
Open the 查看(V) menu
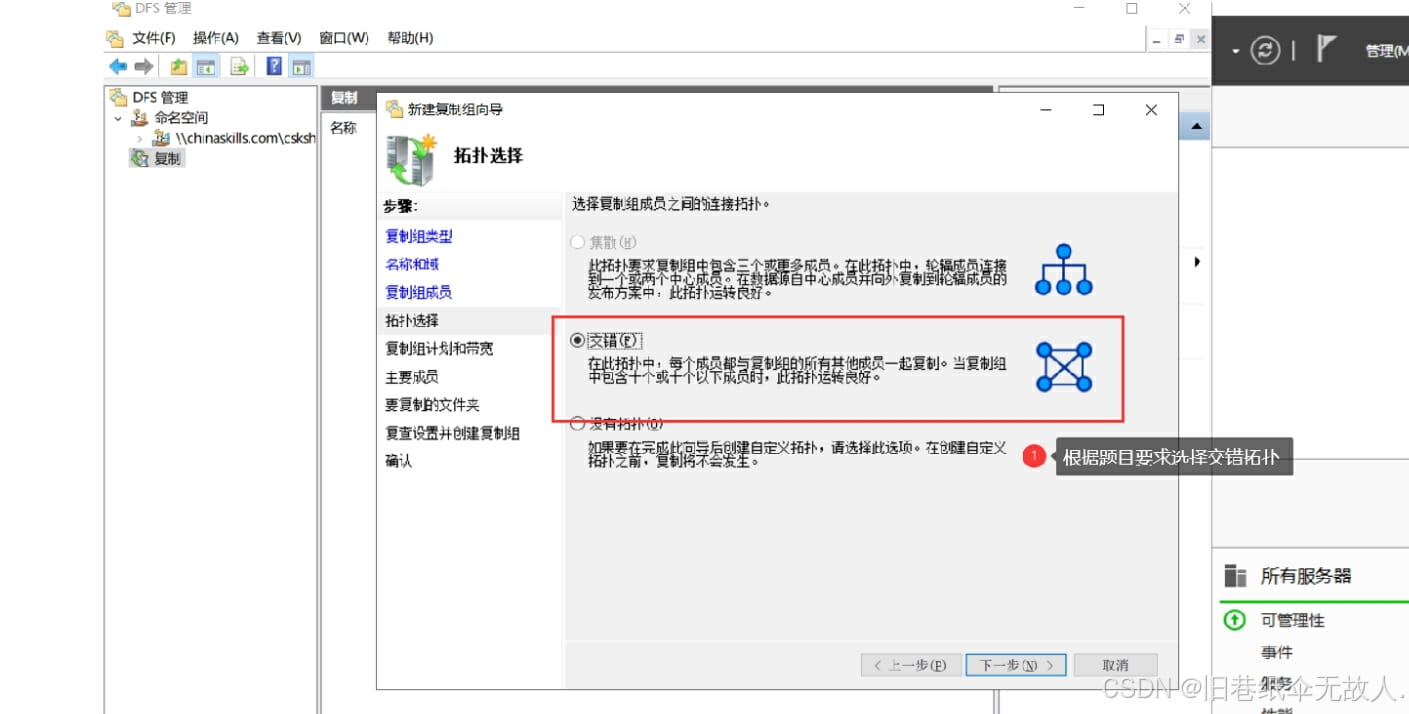[279, 37]
